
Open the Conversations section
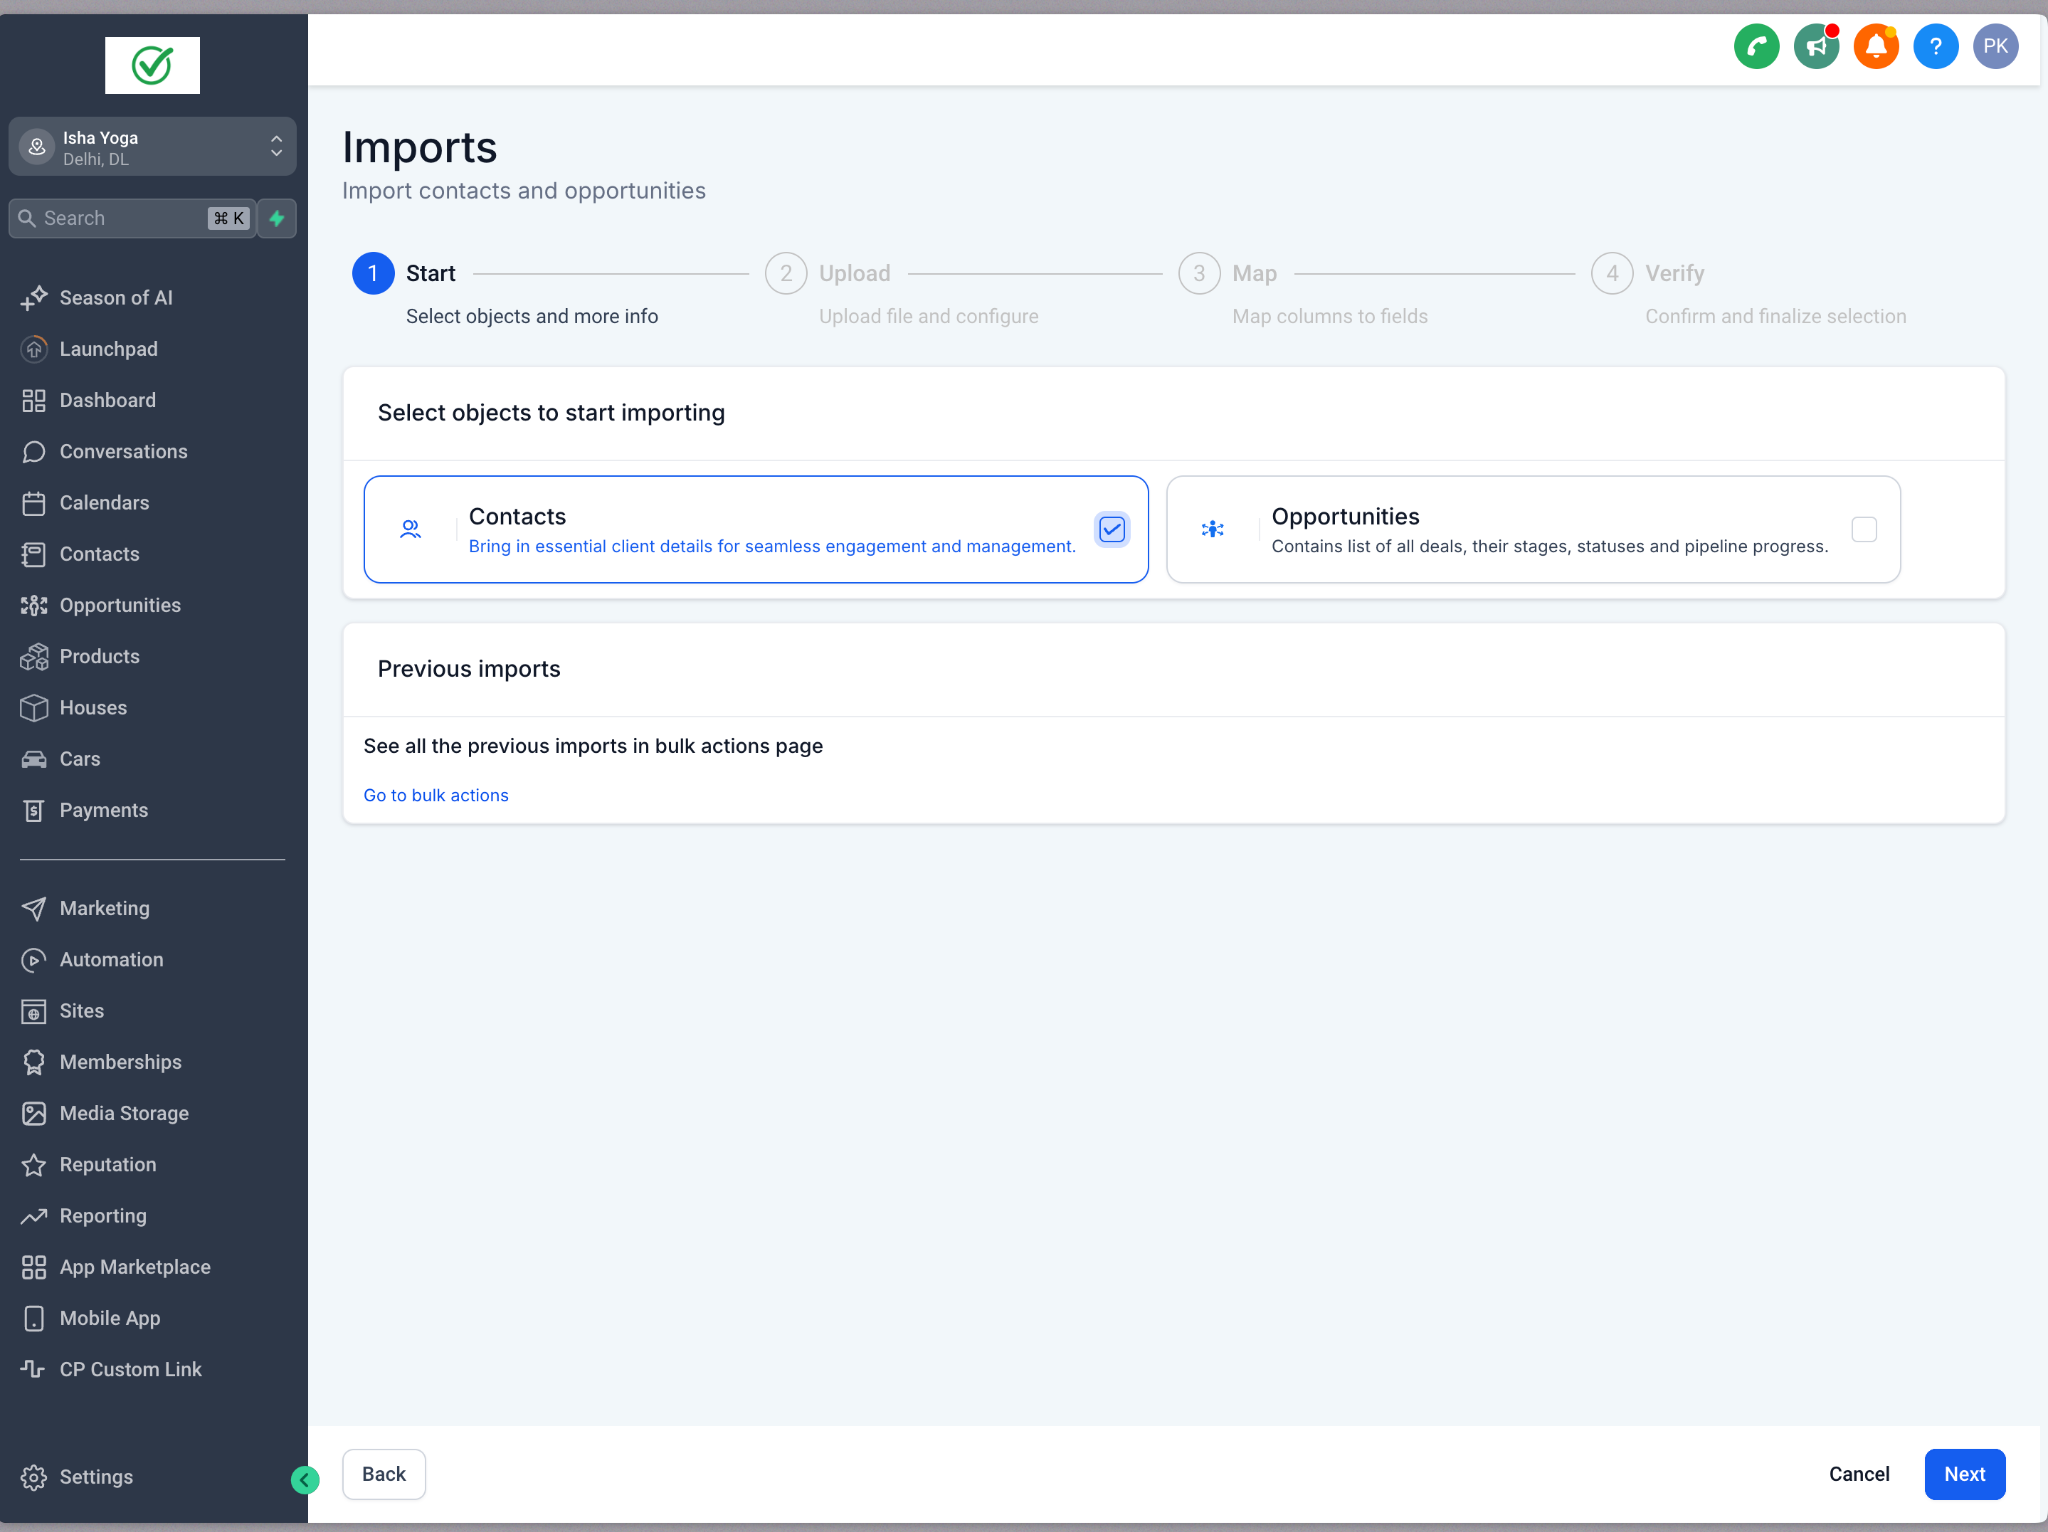pyautogui.click(x=123, y=451)
